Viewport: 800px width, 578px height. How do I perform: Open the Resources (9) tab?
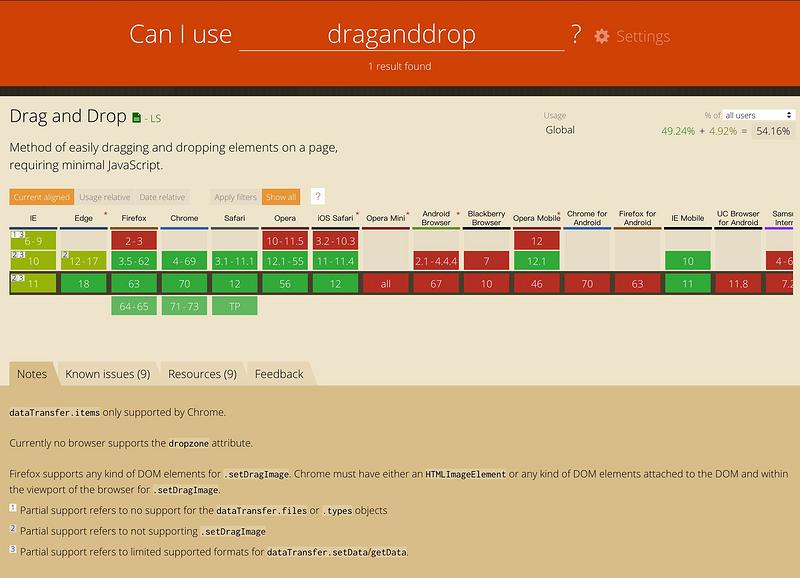pyautogui.click(x=203, y=374)
